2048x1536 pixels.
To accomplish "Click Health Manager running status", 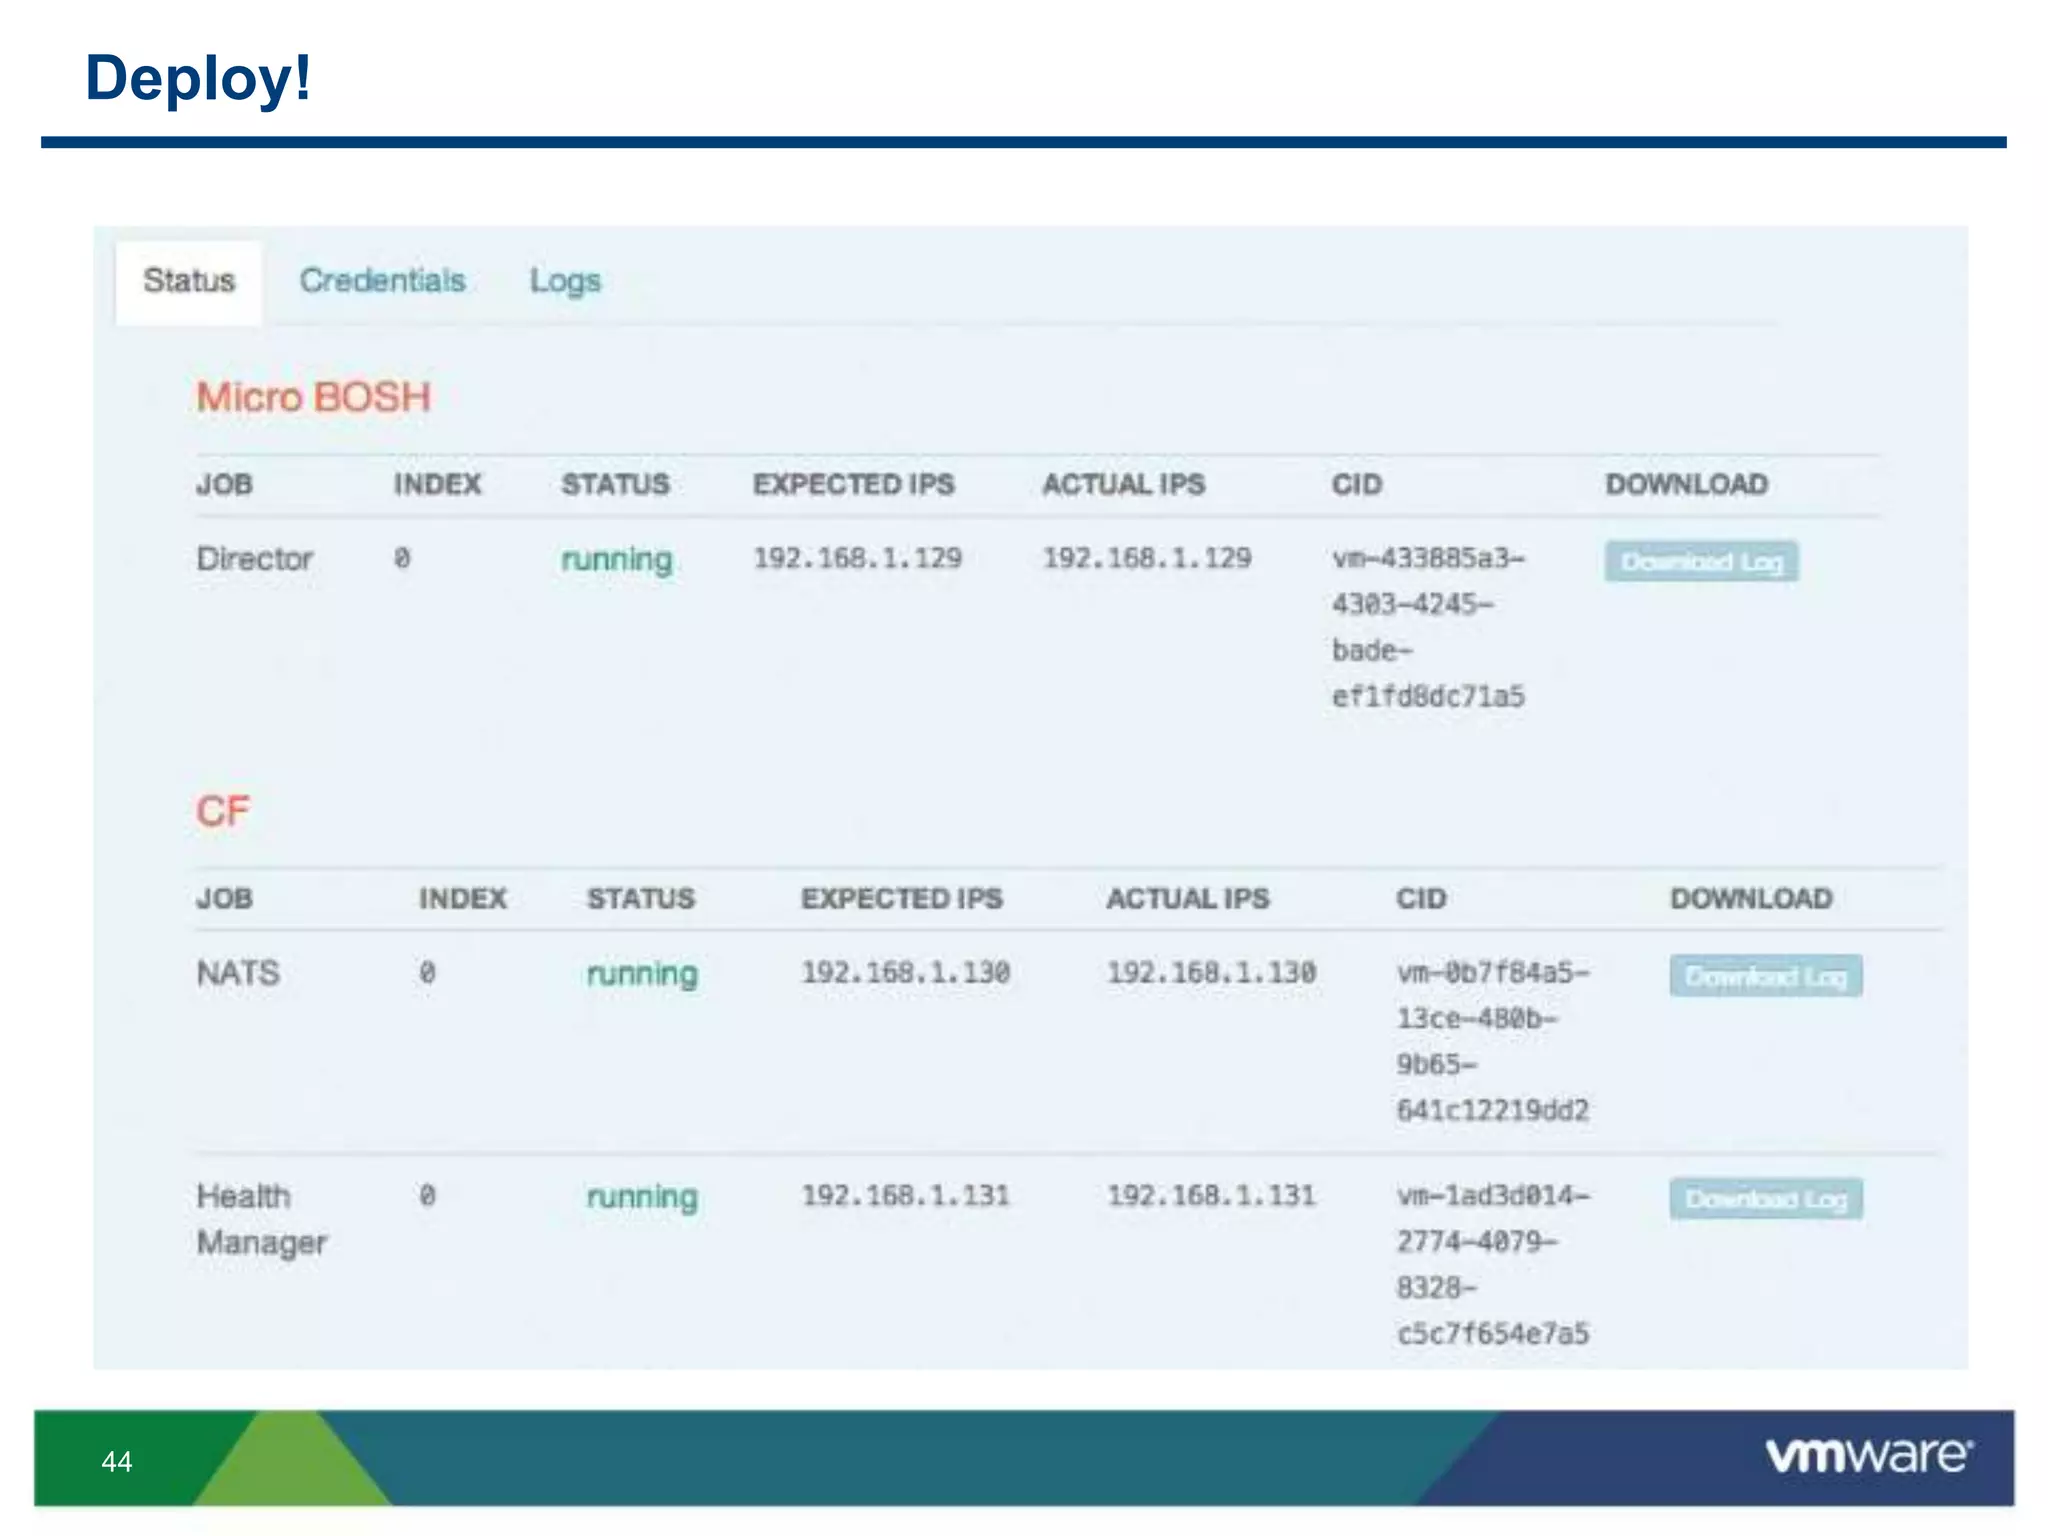I will coord(641,1197).
